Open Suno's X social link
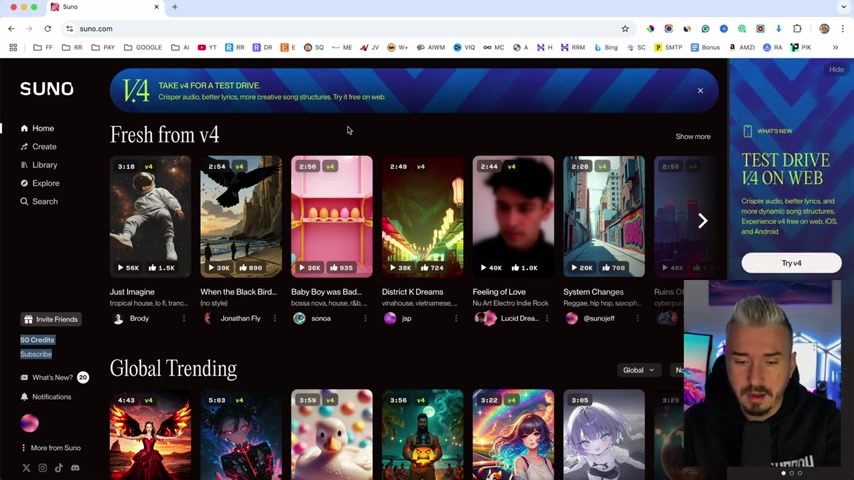Image resolution: width=854 pixels, height=480 pixels. (x=26, y=468)
